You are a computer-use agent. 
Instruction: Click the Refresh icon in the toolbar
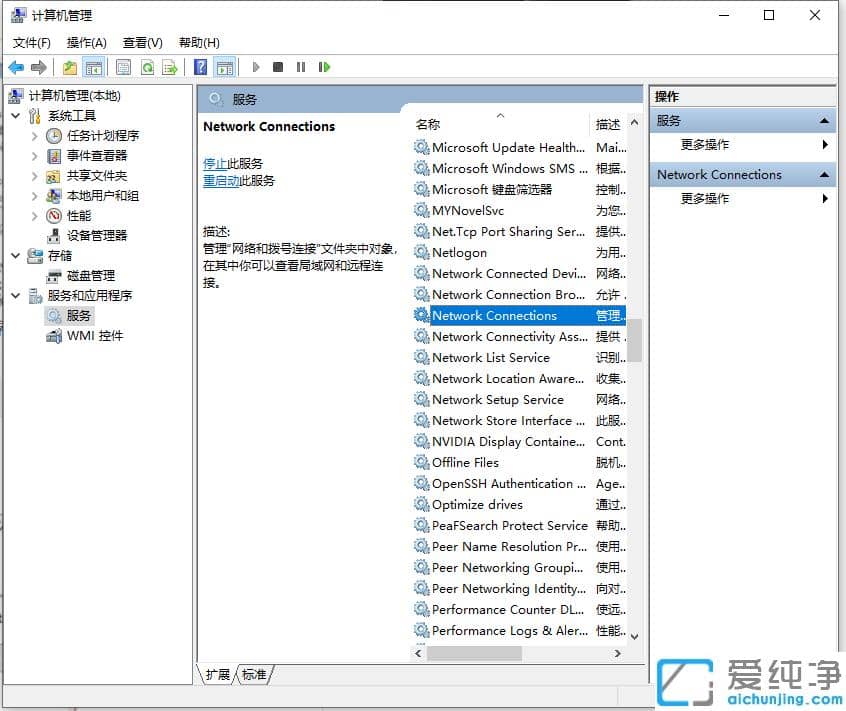(x=149, y=67)
